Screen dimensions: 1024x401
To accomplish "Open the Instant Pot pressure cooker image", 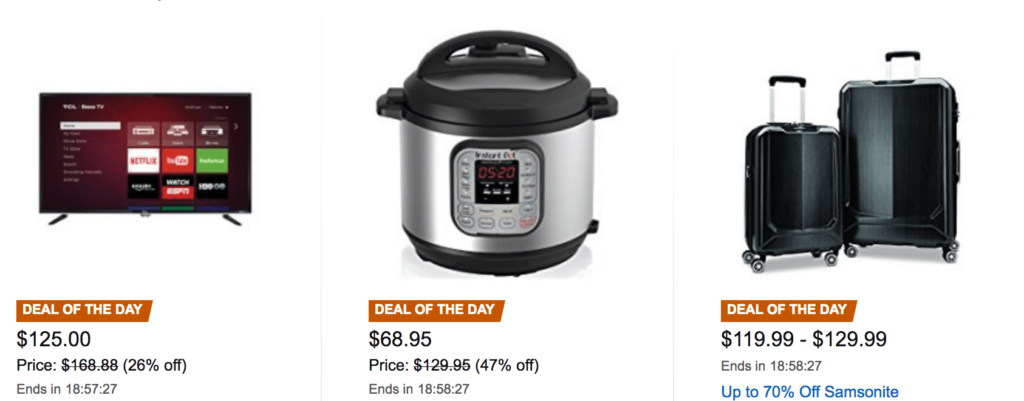I will (x=497, y=153).
